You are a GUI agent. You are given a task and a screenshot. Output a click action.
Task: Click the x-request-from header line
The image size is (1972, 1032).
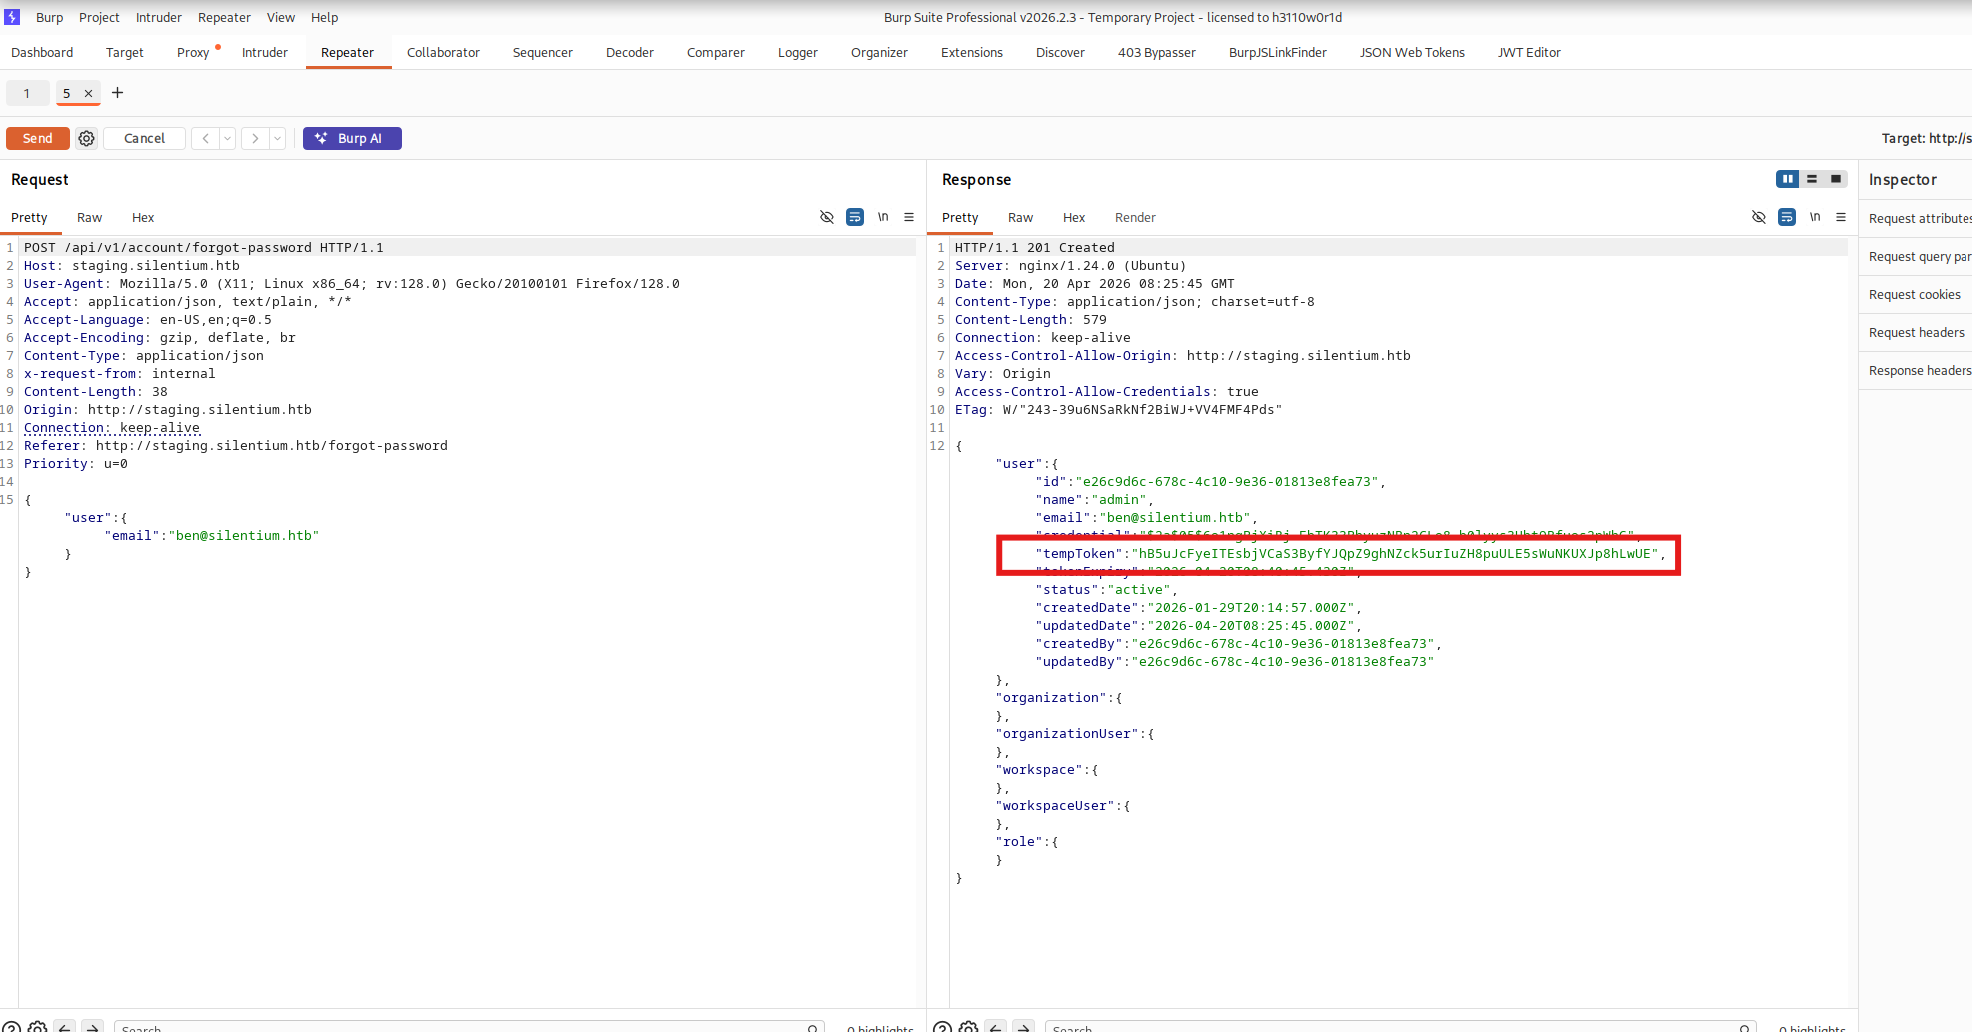click(x=120, y=374)
